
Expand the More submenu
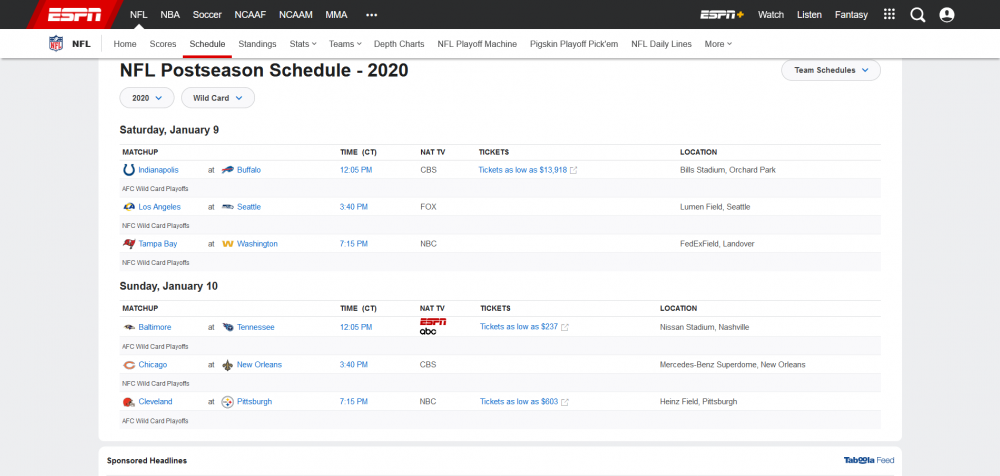pos(718,44)
